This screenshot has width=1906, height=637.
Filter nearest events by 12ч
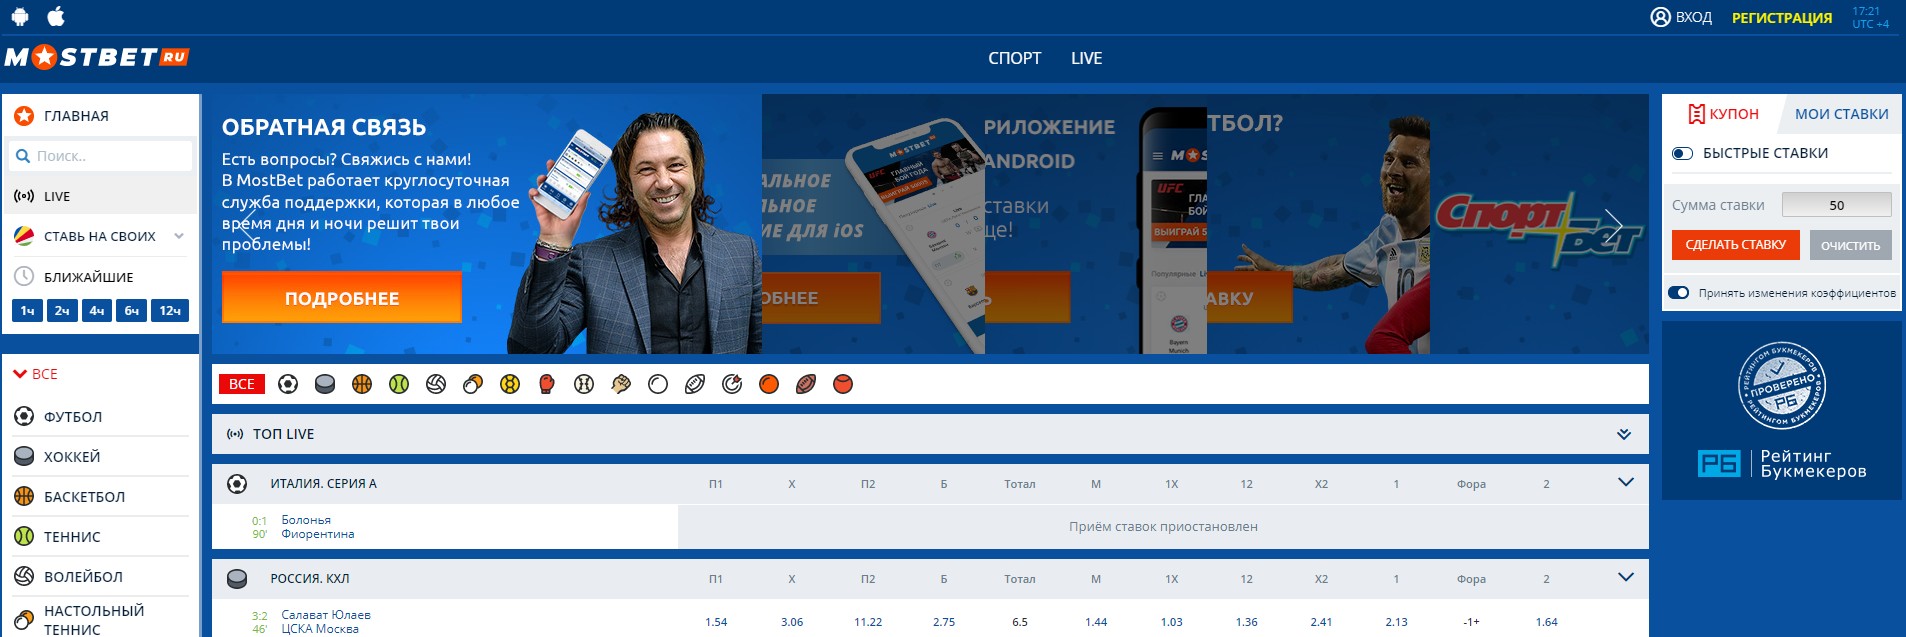tap(170, 311)
